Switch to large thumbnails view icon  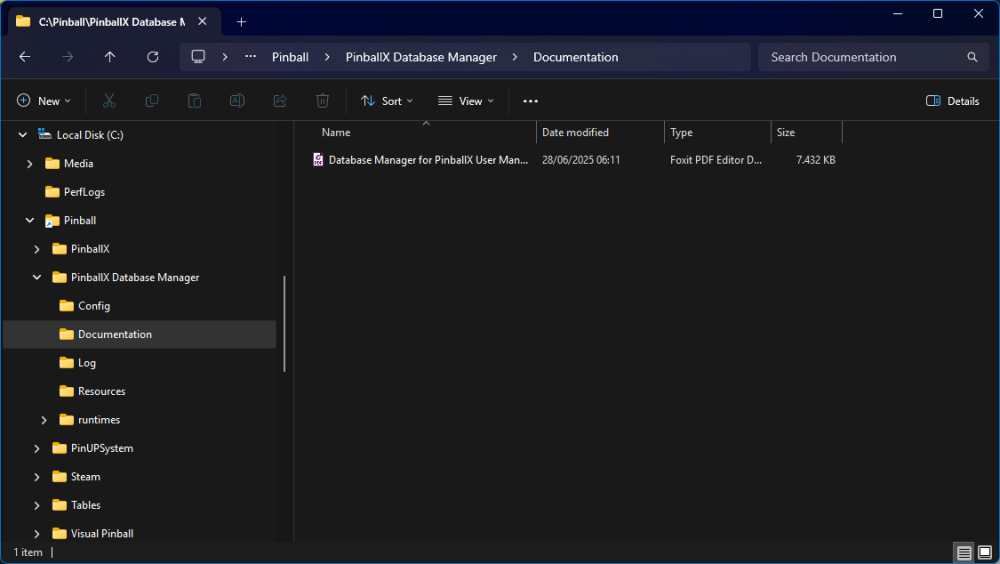tap(985, 553)
